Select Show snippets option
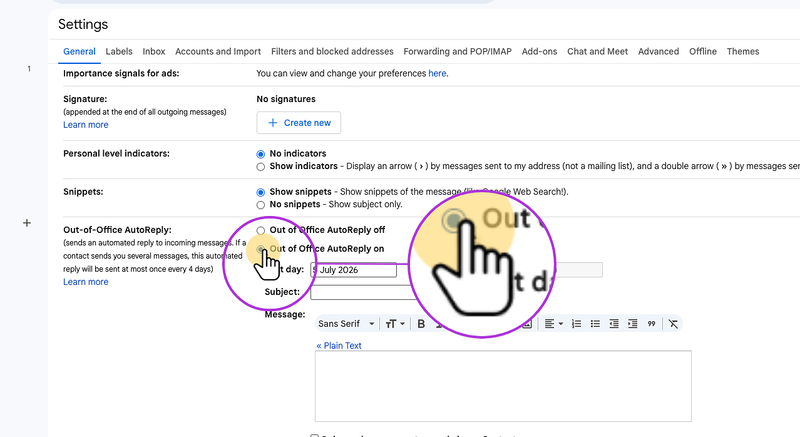This screenshot has height=437, width=800. pyautogui.click(x=261, y=192)
